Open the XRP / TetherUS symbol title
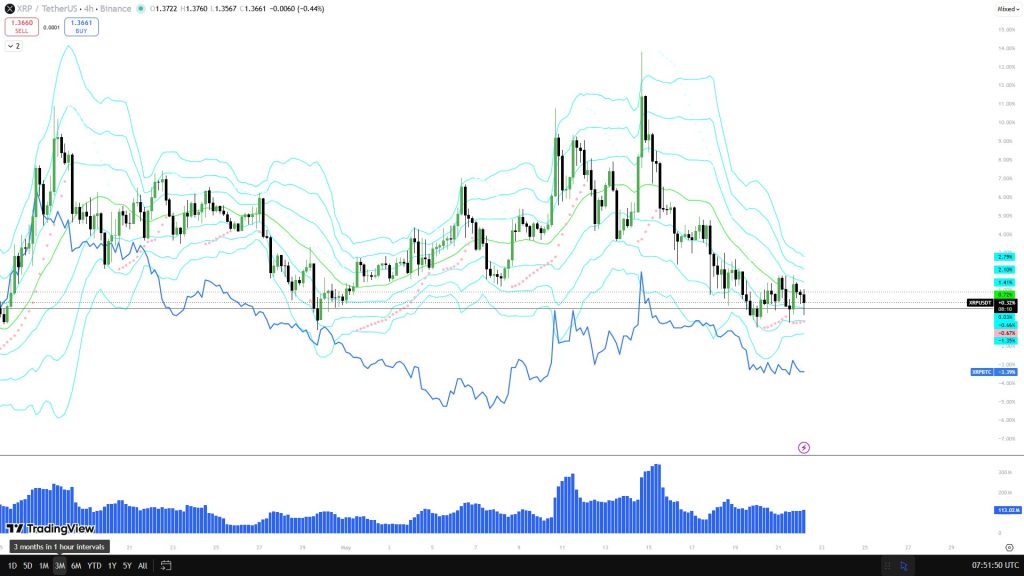1024x576 pixels. [46, 9]
